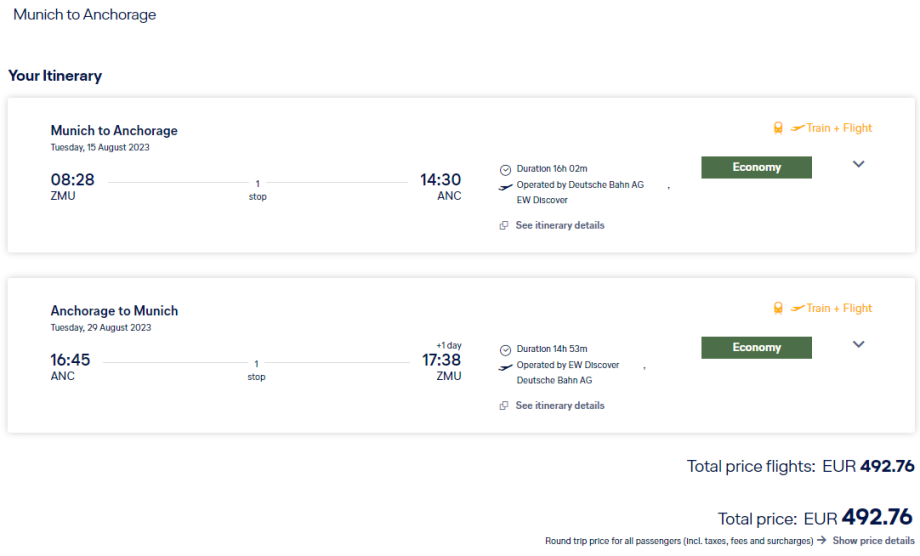Open See itinerary details for the 29 August flight
Image resolution: width=920 pixels, height=556 pixels.
pyautogui.click(x=559, y=405)
